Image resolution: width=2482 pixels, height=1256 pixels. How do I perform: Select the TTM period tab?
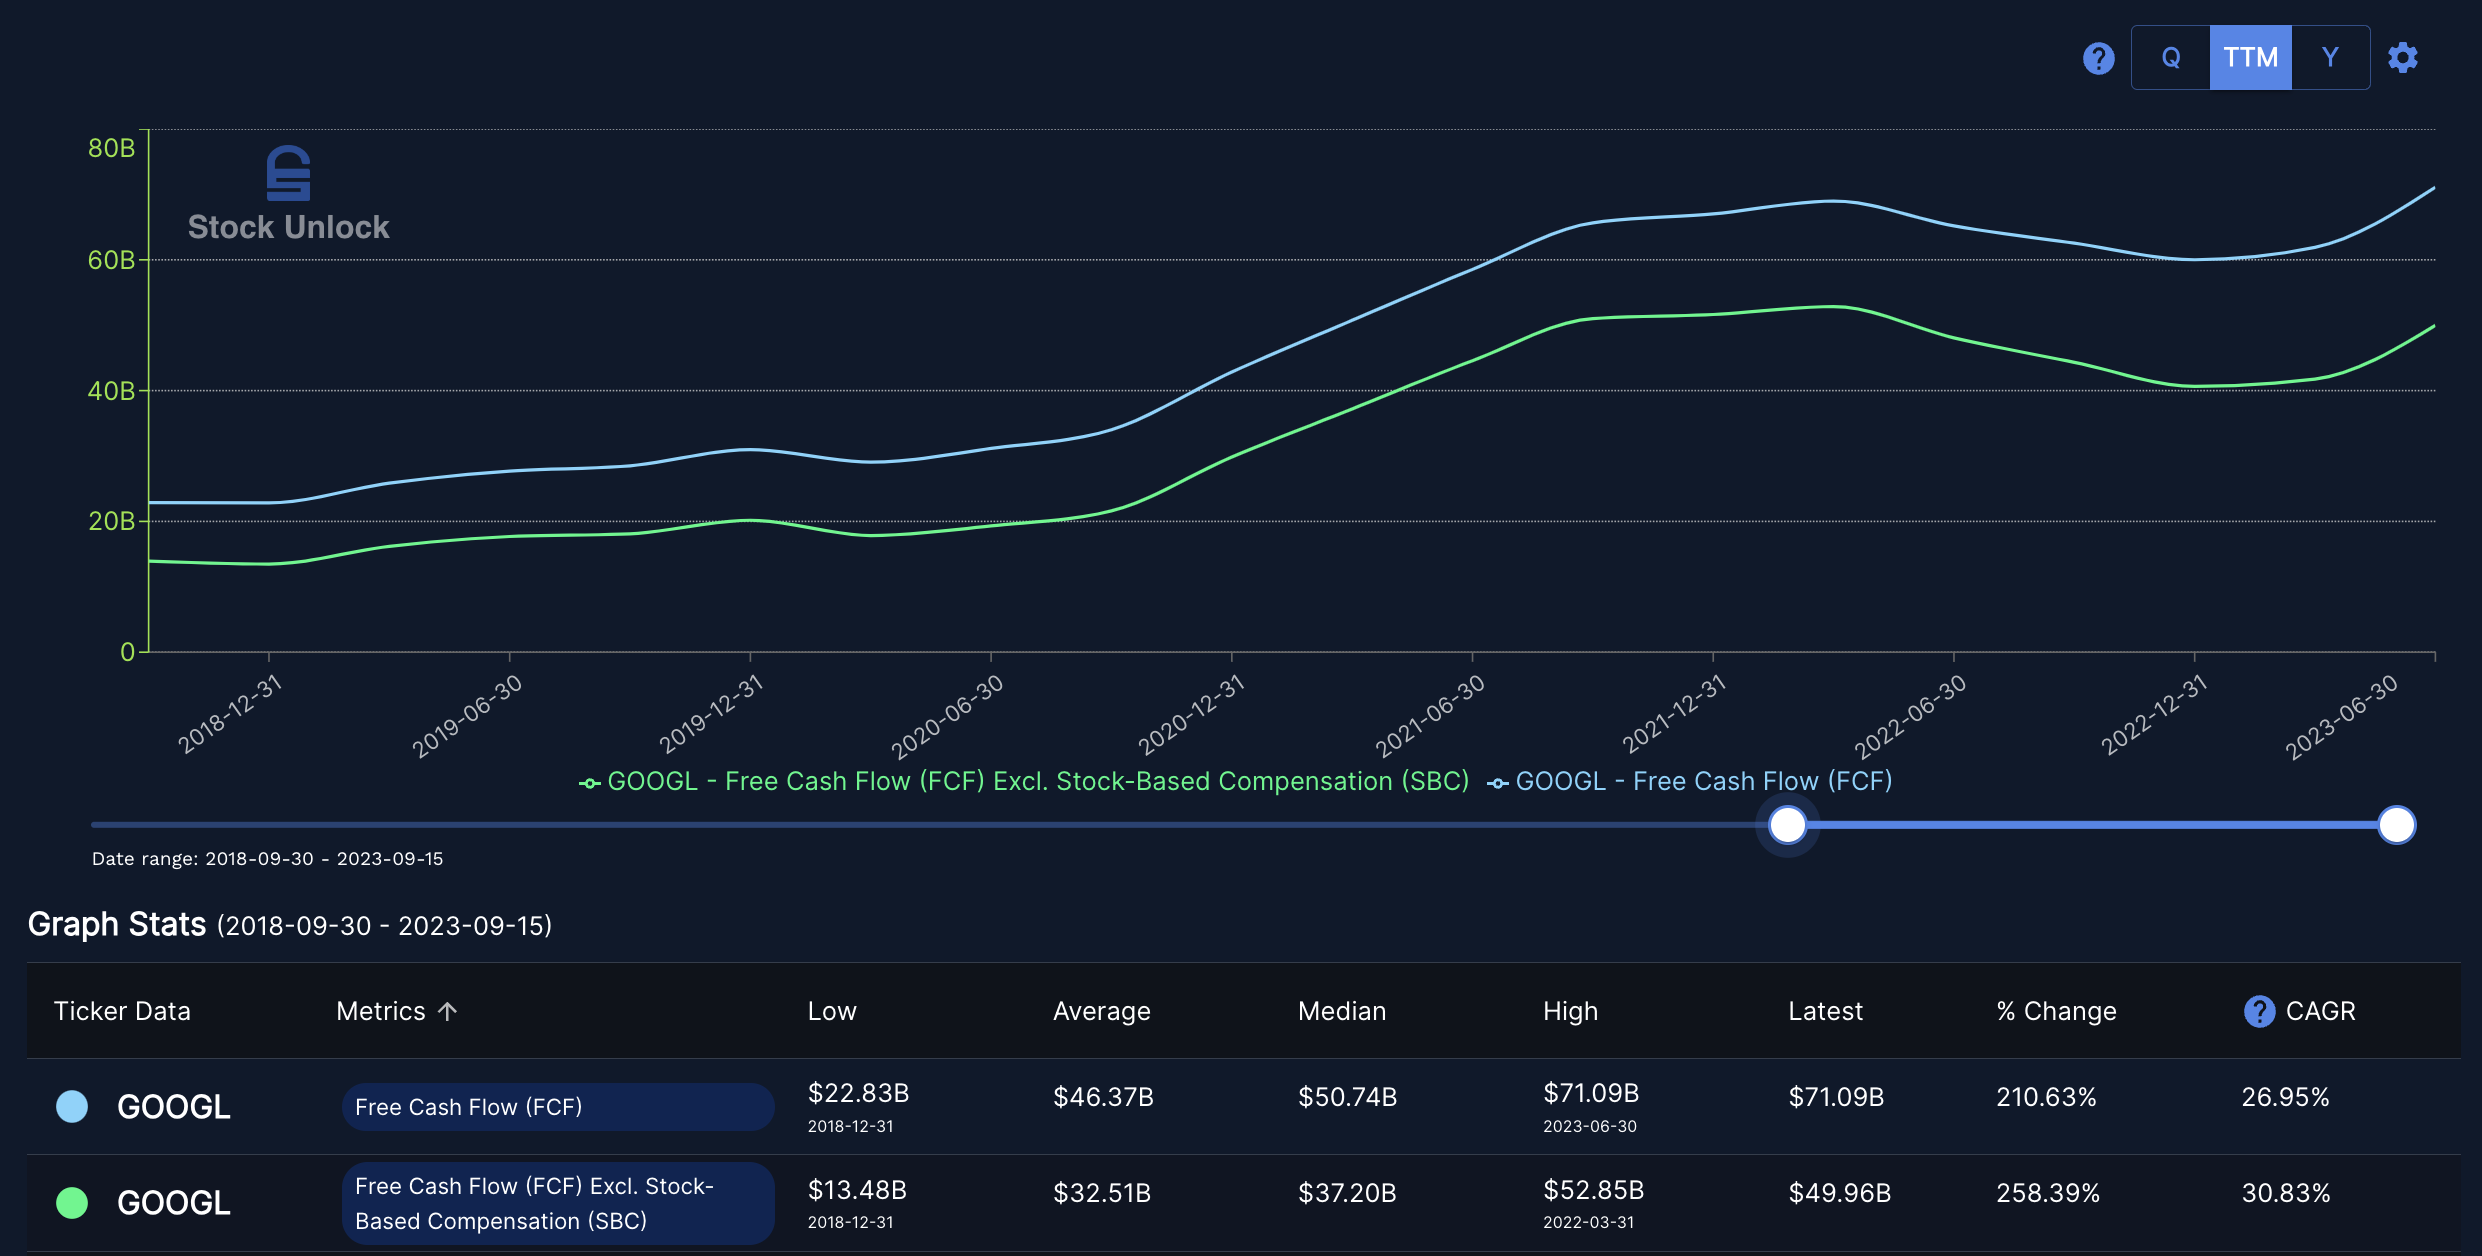[2251, 58]
